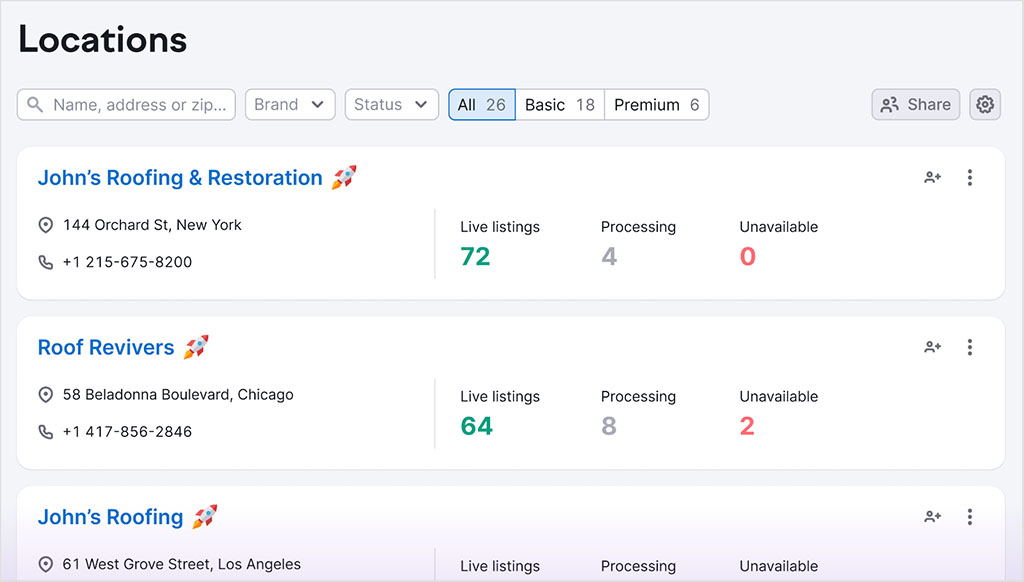
Task: Click the add-user icon on John's Roofing card
Action: click(x=933, y=517)
